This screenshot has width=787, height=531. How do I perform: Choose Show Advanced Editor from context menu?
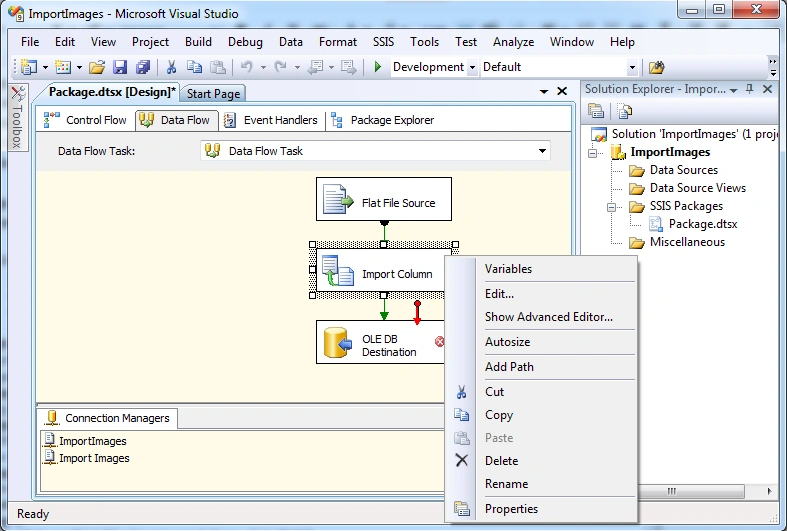[549, 317]
